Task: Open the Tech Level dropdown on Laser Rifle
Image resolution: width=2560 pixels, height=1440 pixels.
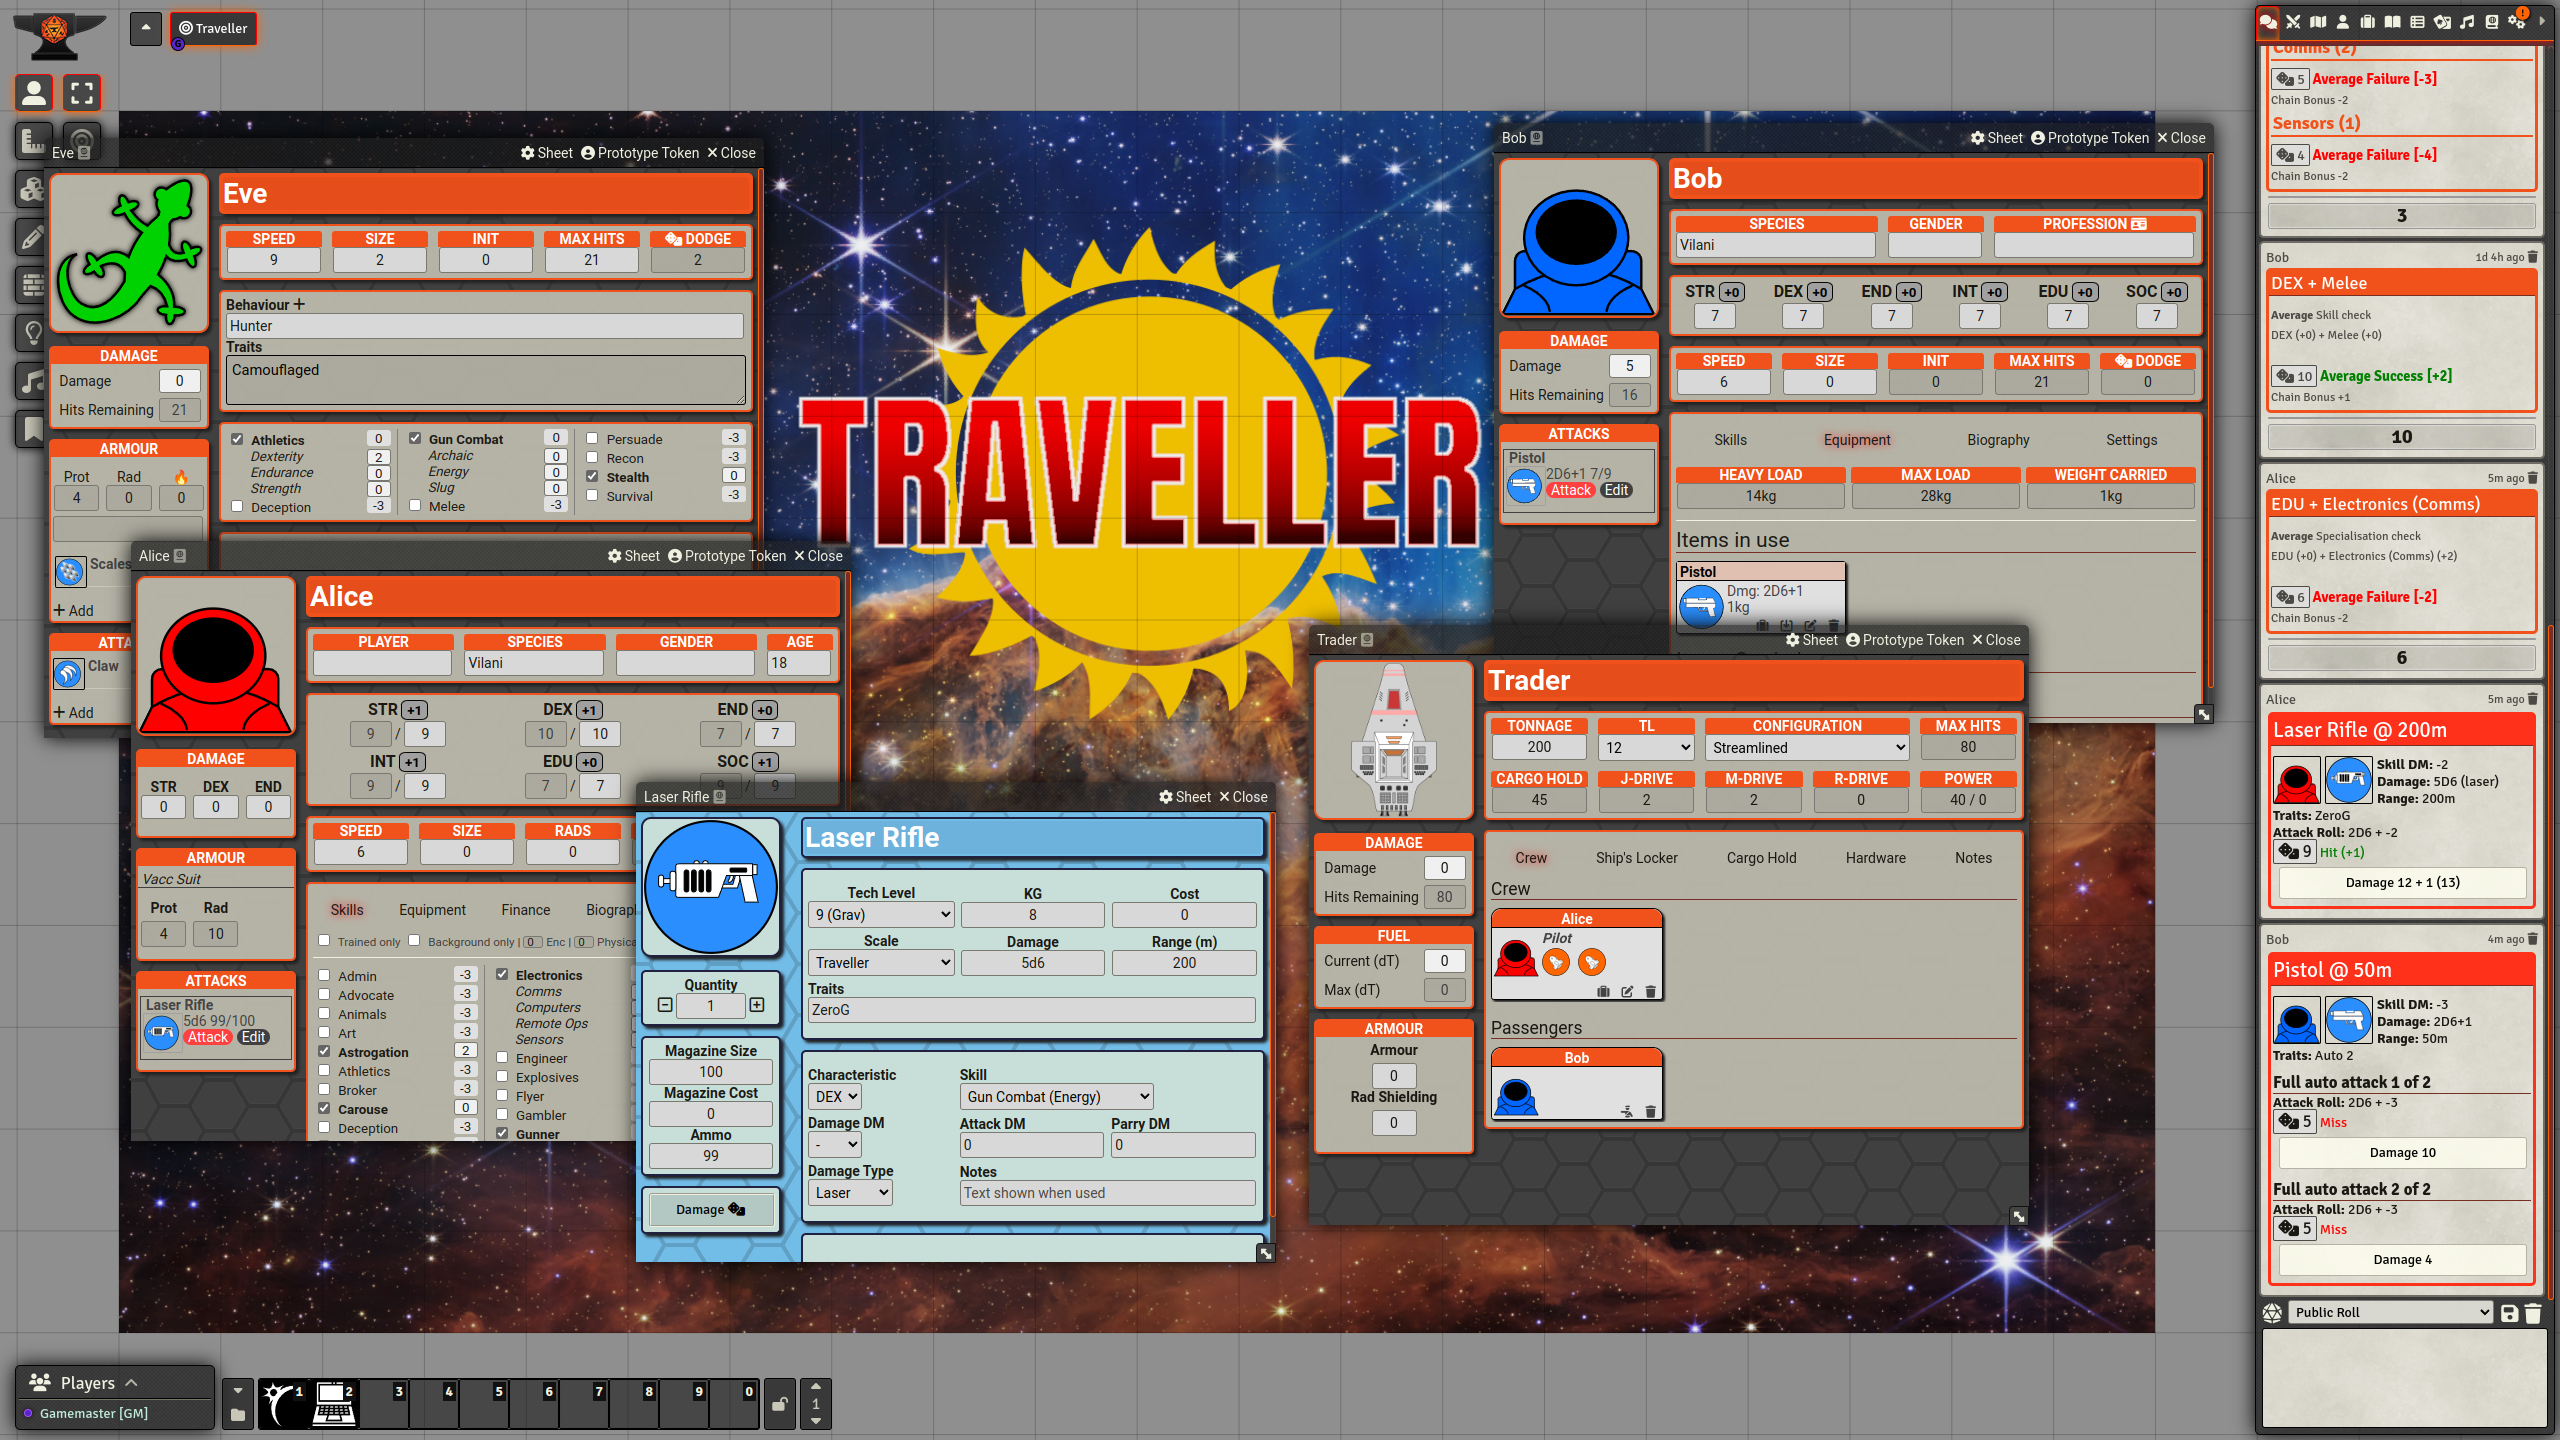Action: click(880, 915)
